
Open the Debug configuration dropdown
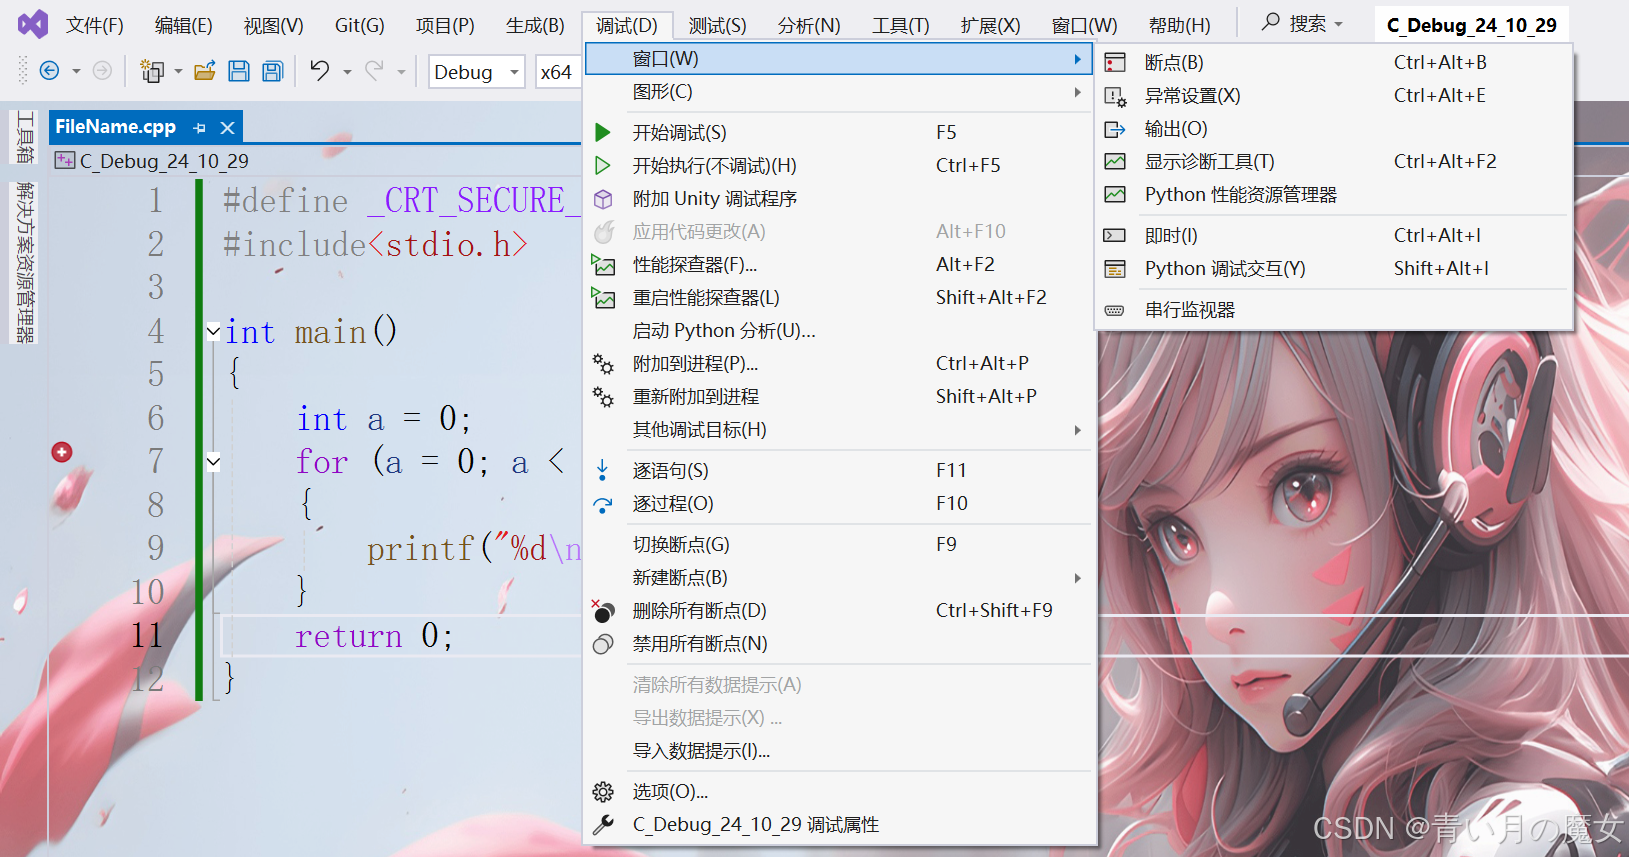477,72
